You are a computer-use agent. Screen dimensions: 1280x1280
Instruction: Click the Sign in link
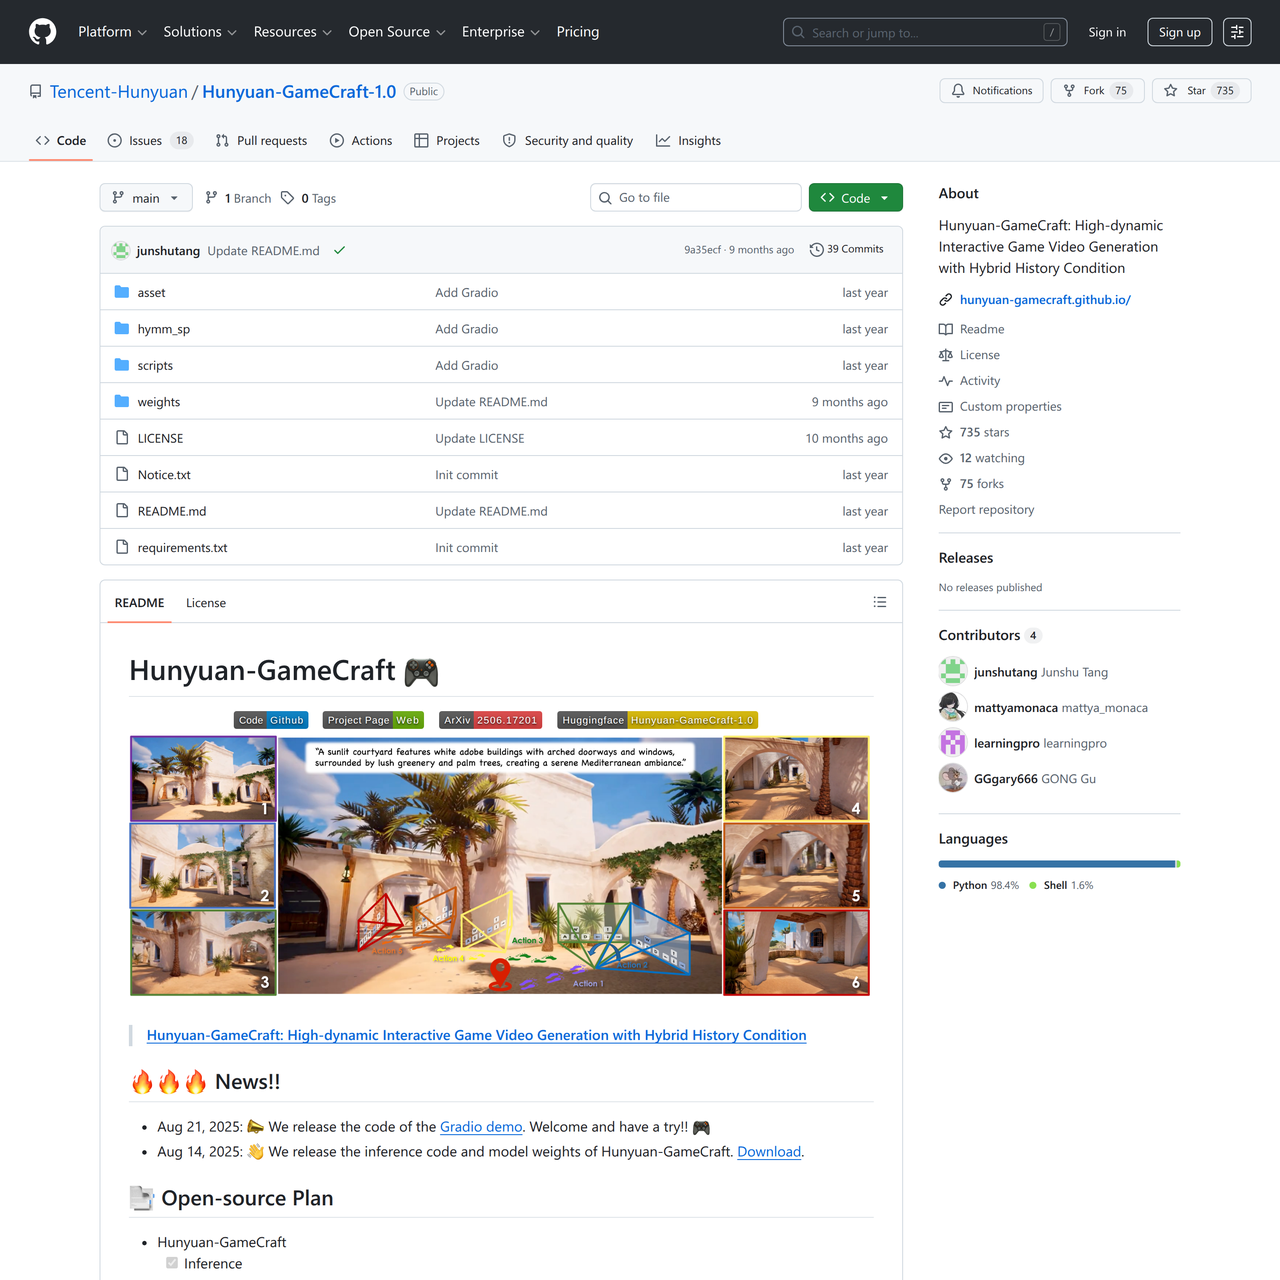point(1107,32)
